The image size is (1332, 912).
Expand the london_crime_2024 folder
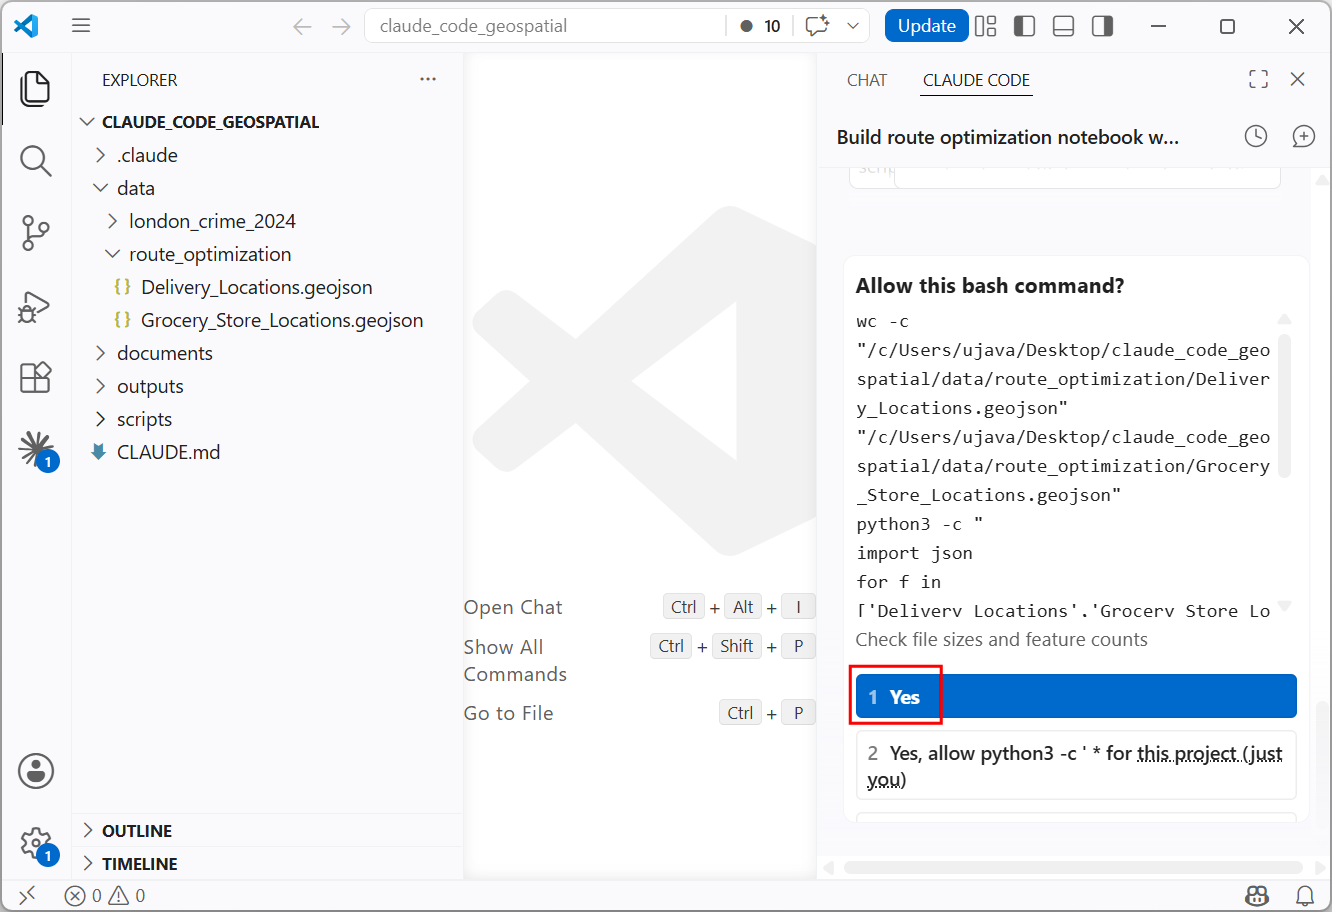point(212,221)
